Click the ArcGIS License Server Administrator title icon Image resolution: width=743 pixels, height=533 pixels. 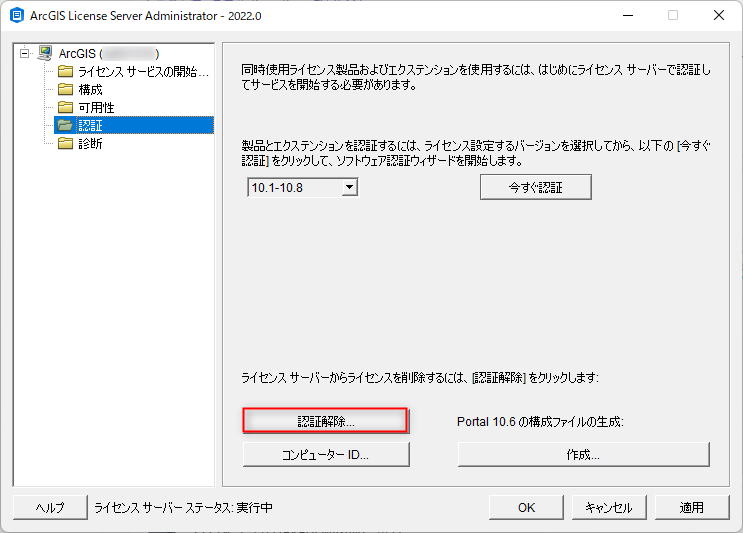pyautogui.click(x=17, y=15)
